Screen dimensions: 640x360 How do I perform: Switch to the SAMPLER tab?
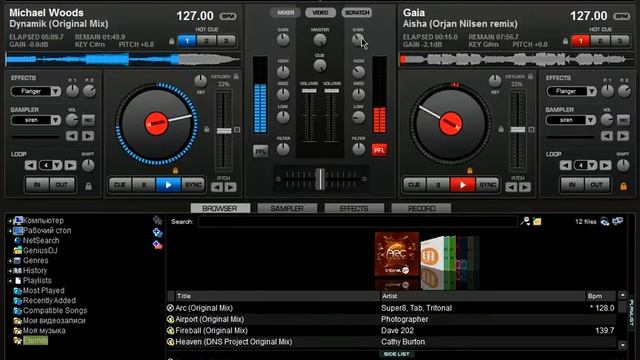point(287,208)
